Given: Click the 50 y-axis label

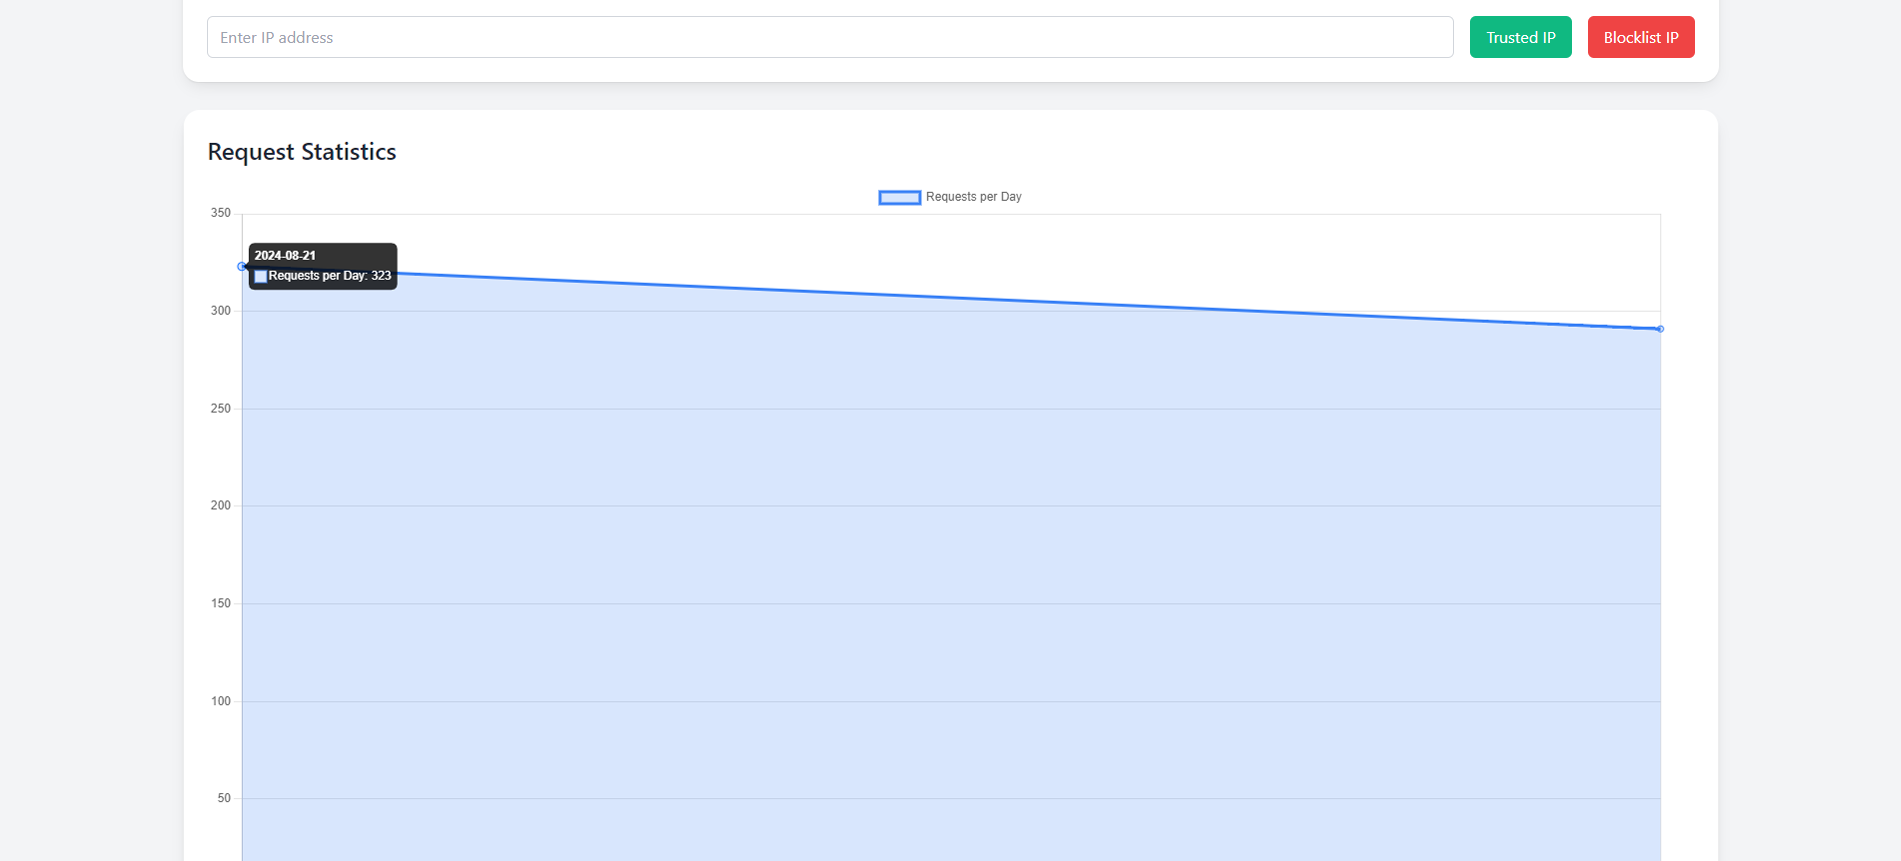Looking at the screenshot, I should coord(224,799).
